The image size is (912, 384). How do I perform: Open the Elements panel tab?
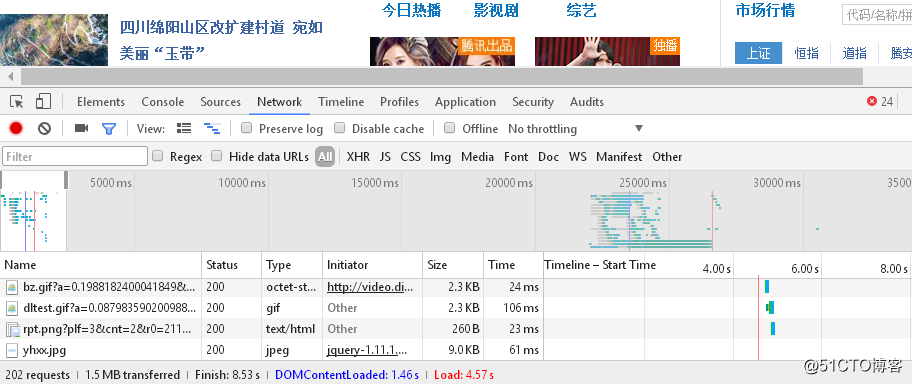101,102
